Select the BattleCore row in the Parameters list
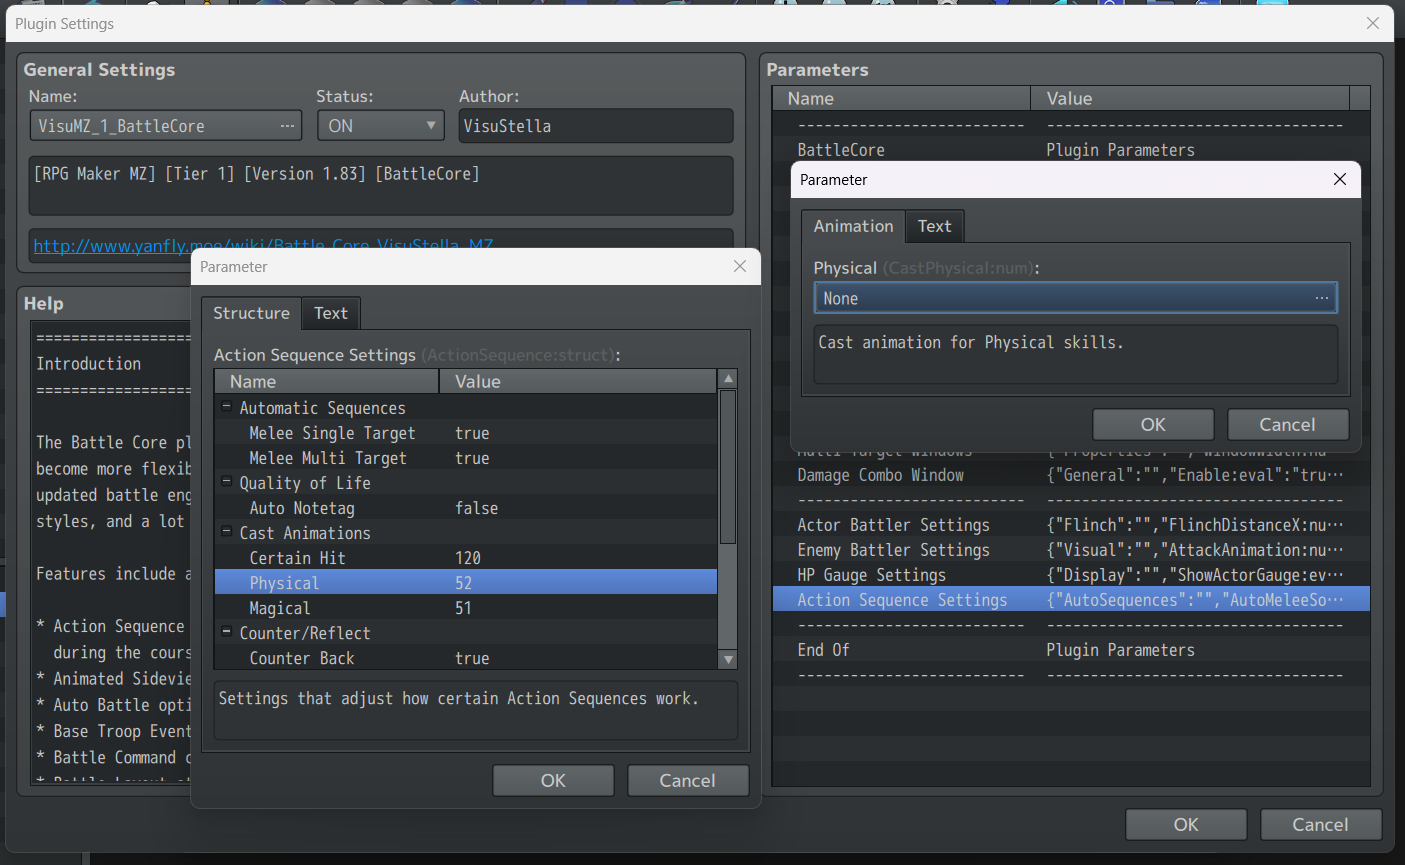Image resolution: width=1405 pixels, height=865 pixels. (x=1071, y=150)
